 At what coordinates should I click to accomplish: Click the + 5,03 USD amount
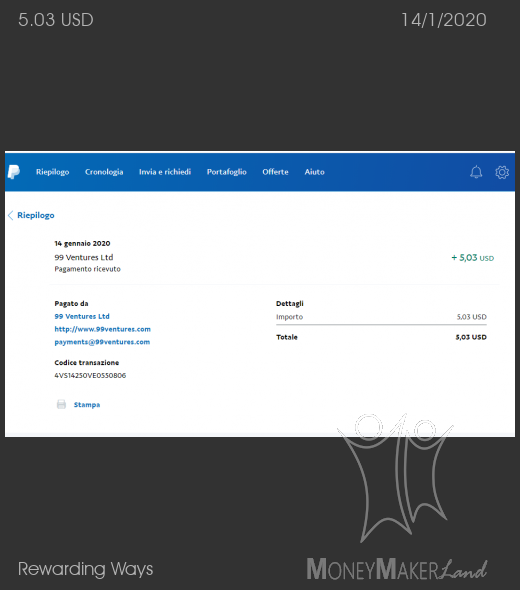coord(473,258)
